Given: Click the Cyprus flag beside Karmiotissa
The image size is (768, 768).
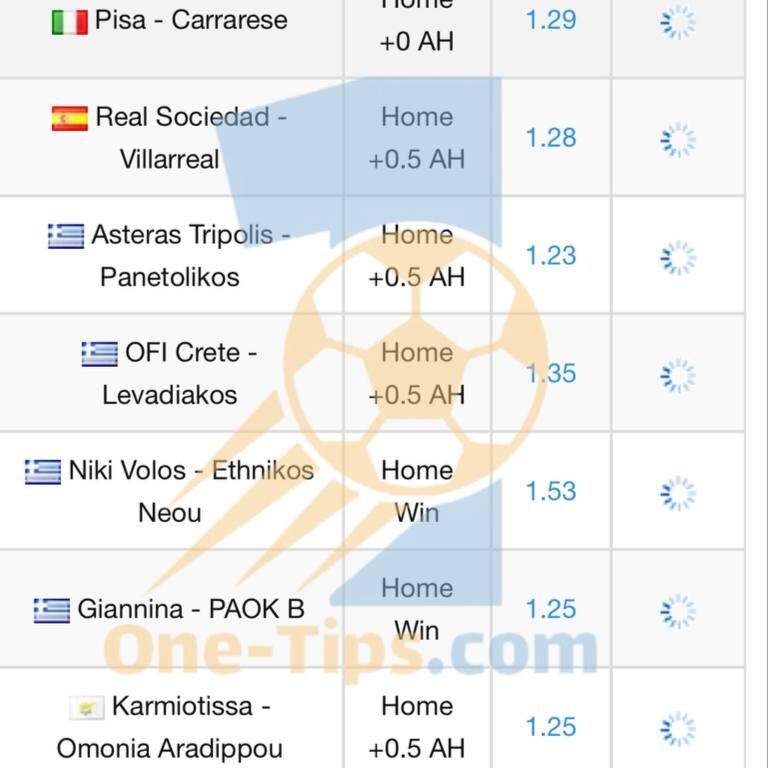Looking at the screenshot, I should 86,707.
